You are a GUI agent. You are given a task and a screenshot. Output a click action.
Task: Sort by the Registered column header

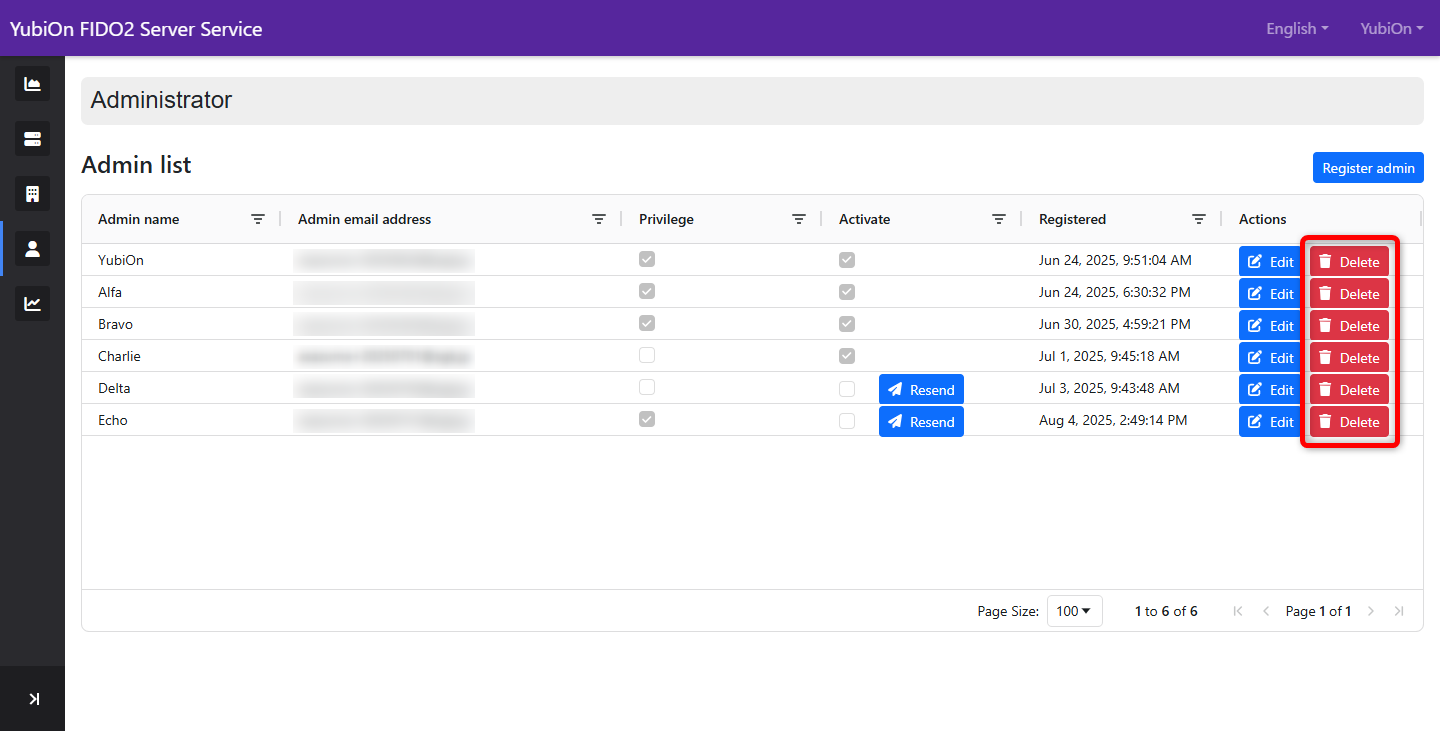(x=1072, y=219)
